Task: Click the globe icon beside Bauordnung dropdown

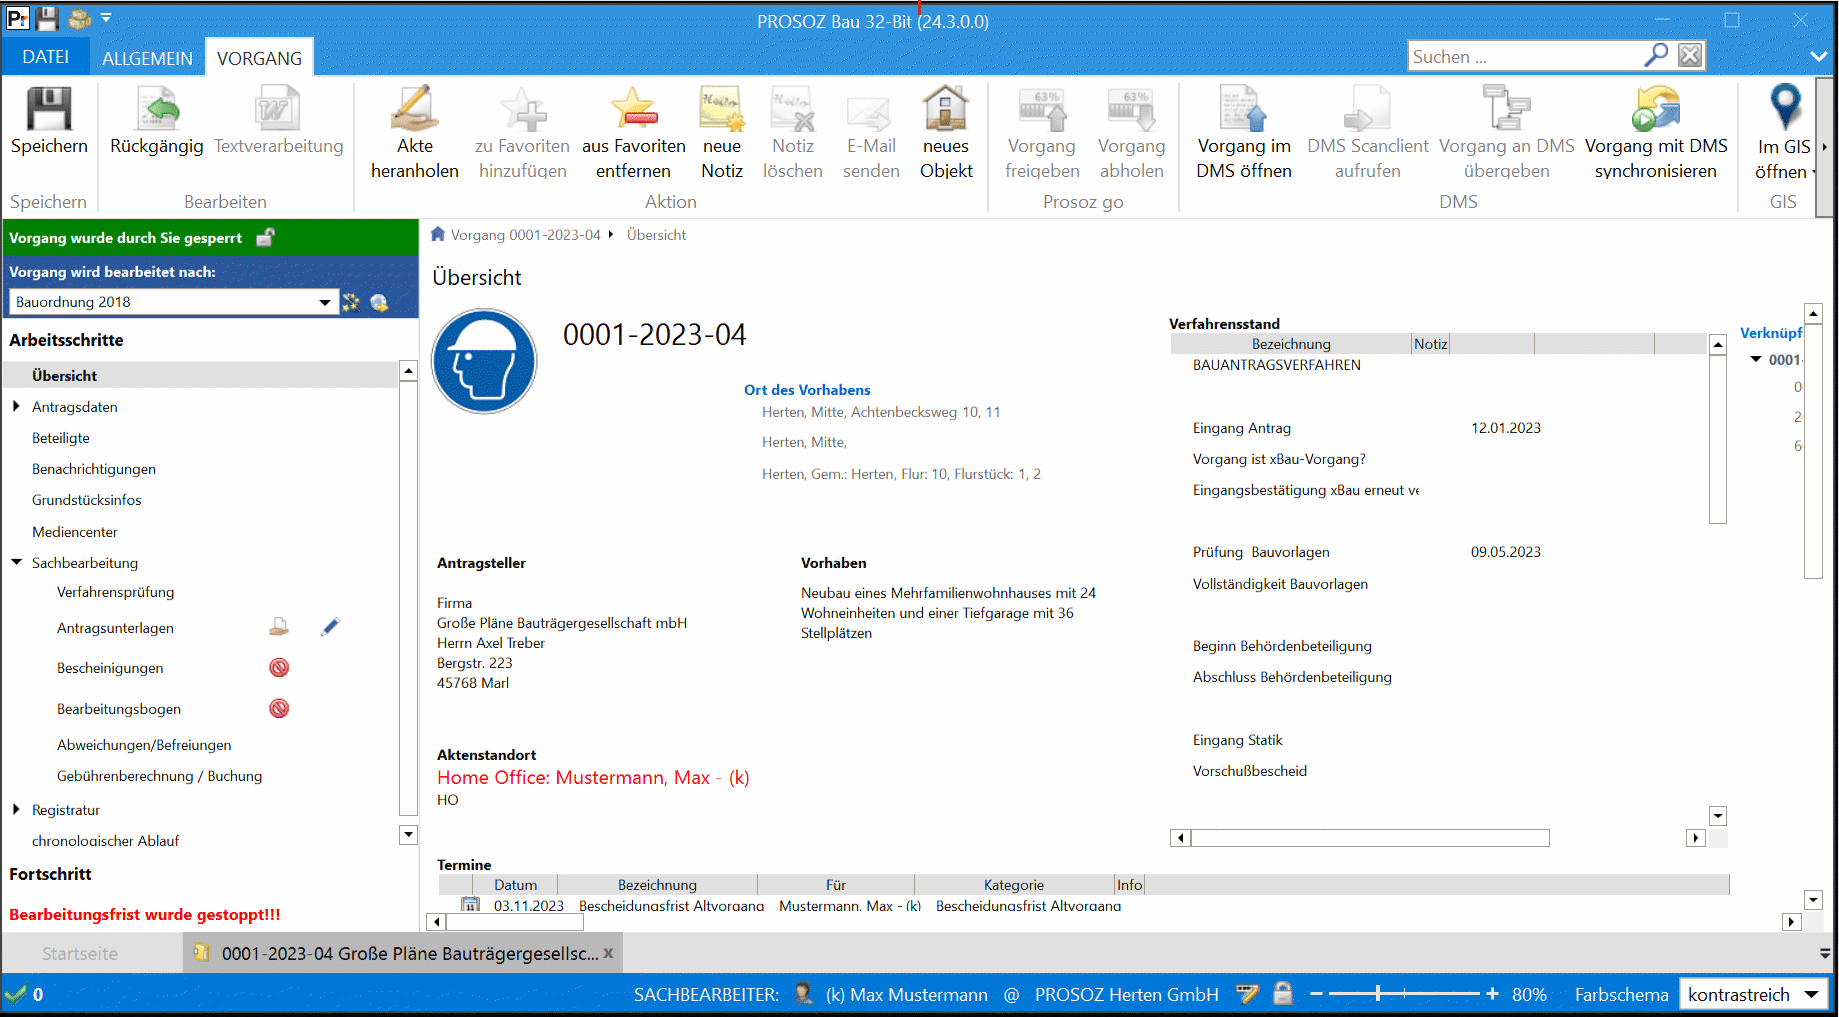Action: [379, 302]
